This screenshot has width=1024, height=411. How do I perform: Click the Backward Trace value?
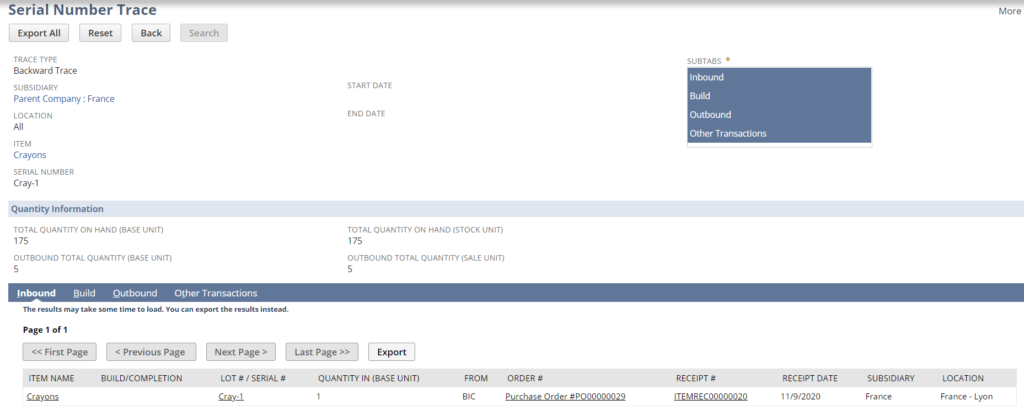tap(46, 71)
